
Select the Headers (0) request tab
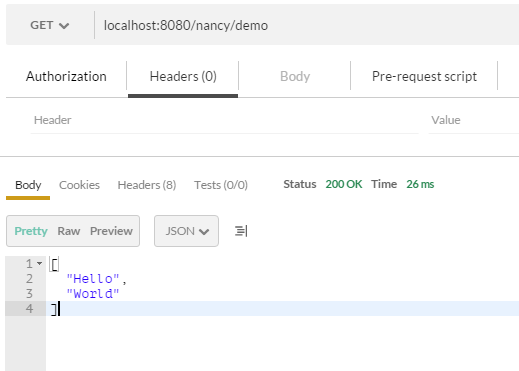(x=183, y=76)
